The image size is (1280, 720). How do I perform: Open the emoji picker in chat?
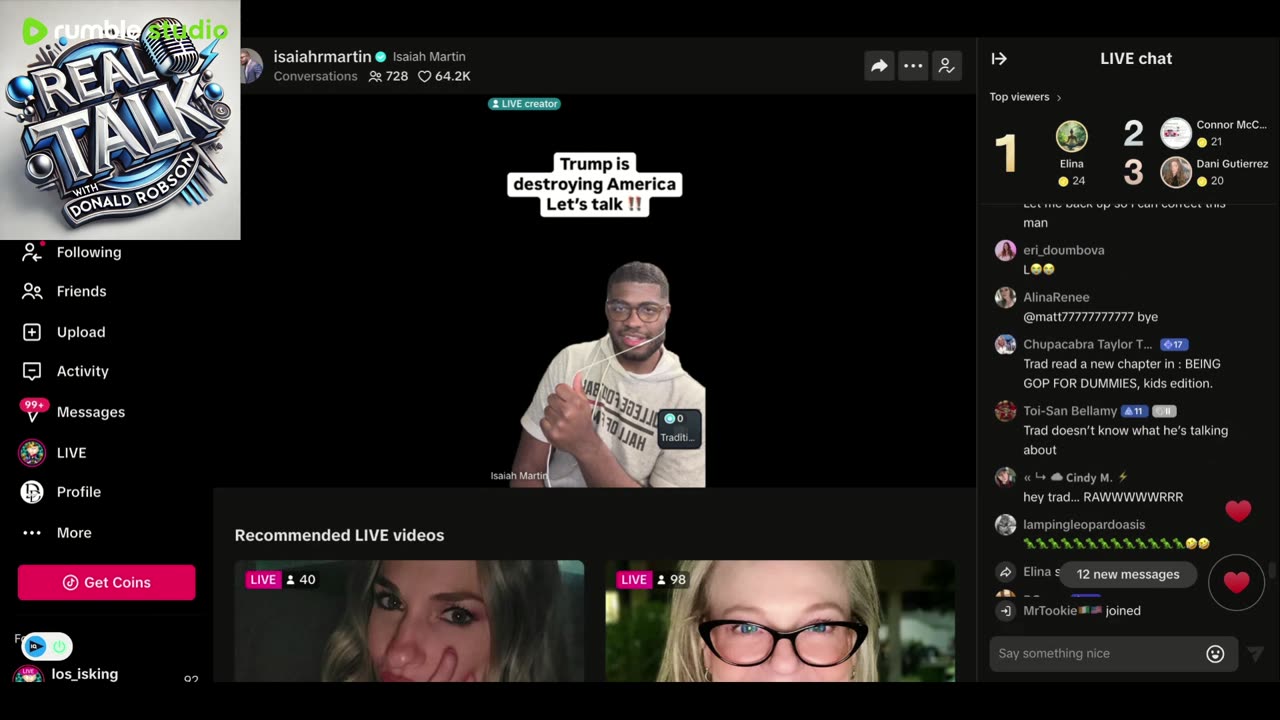coord(1215,654)
